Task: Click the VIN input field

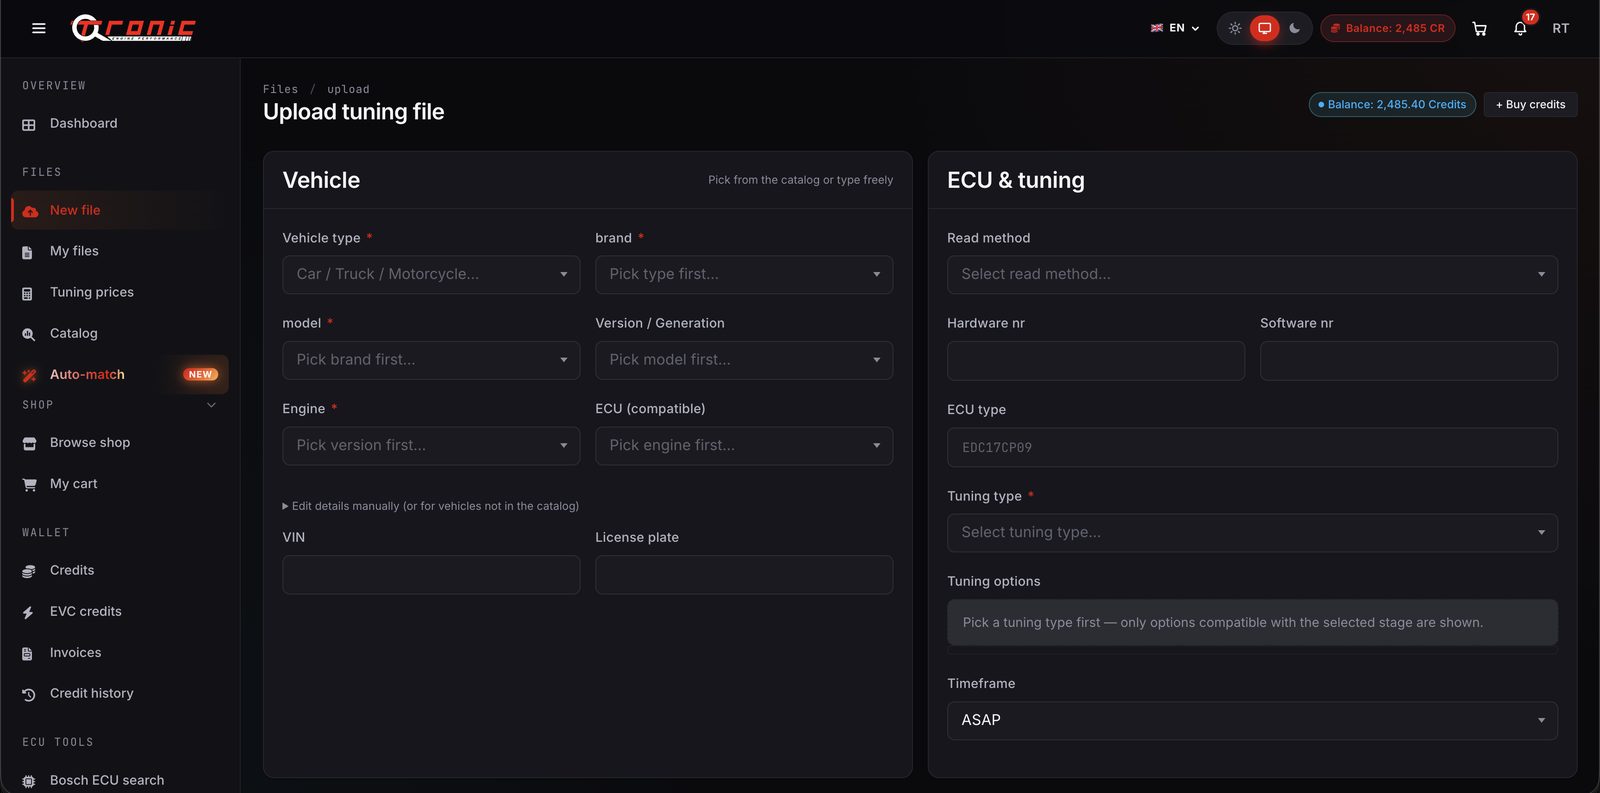Action: 431,575
